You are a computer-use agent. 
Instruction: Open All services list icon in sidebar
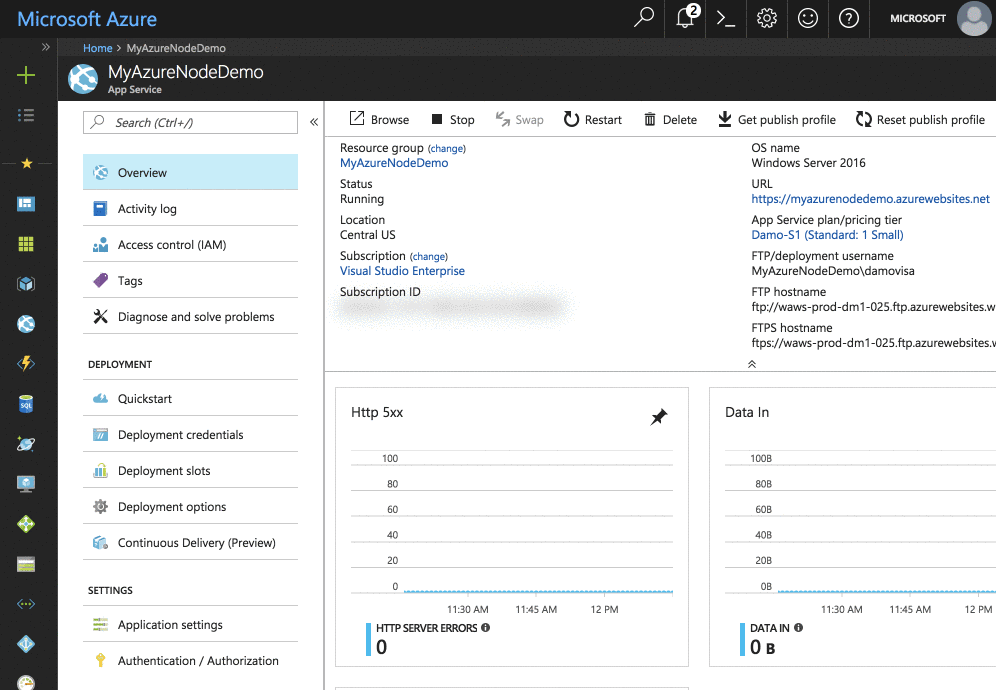pyautogui.click(x=26, y=116)
